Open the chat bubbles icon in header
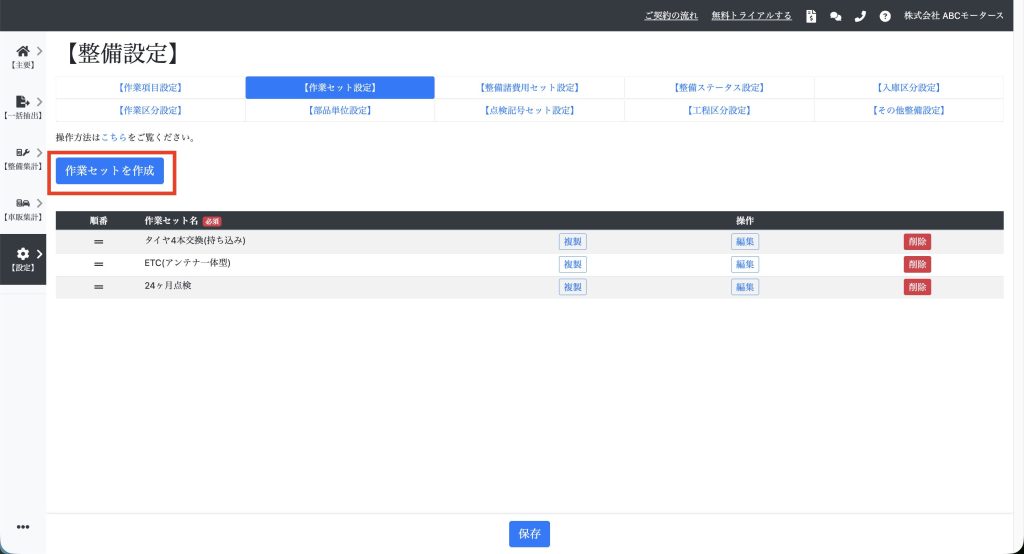Viewport: 1024px width, 554px height. [835, 16]
